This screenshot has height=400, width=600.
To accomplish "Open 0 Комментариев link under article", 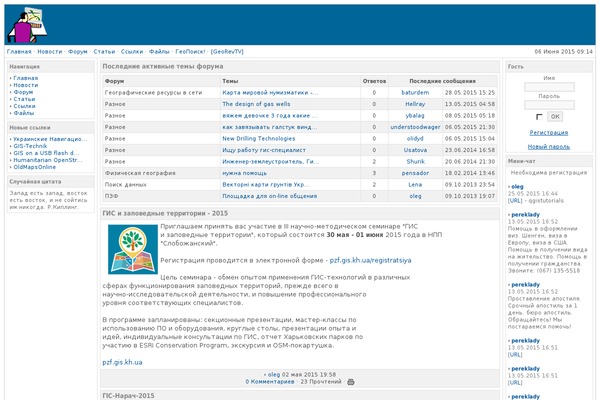I will [270, 382].
